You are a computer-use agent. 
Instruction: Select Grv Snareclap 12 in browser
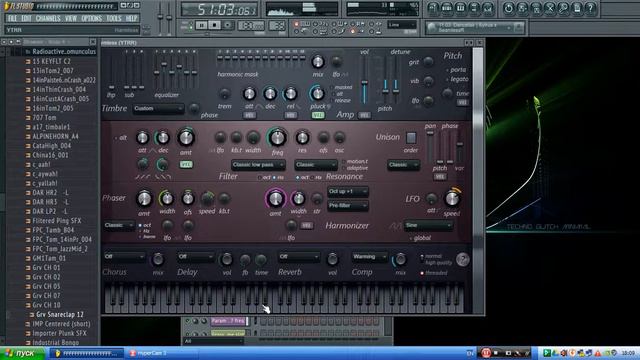60,315
